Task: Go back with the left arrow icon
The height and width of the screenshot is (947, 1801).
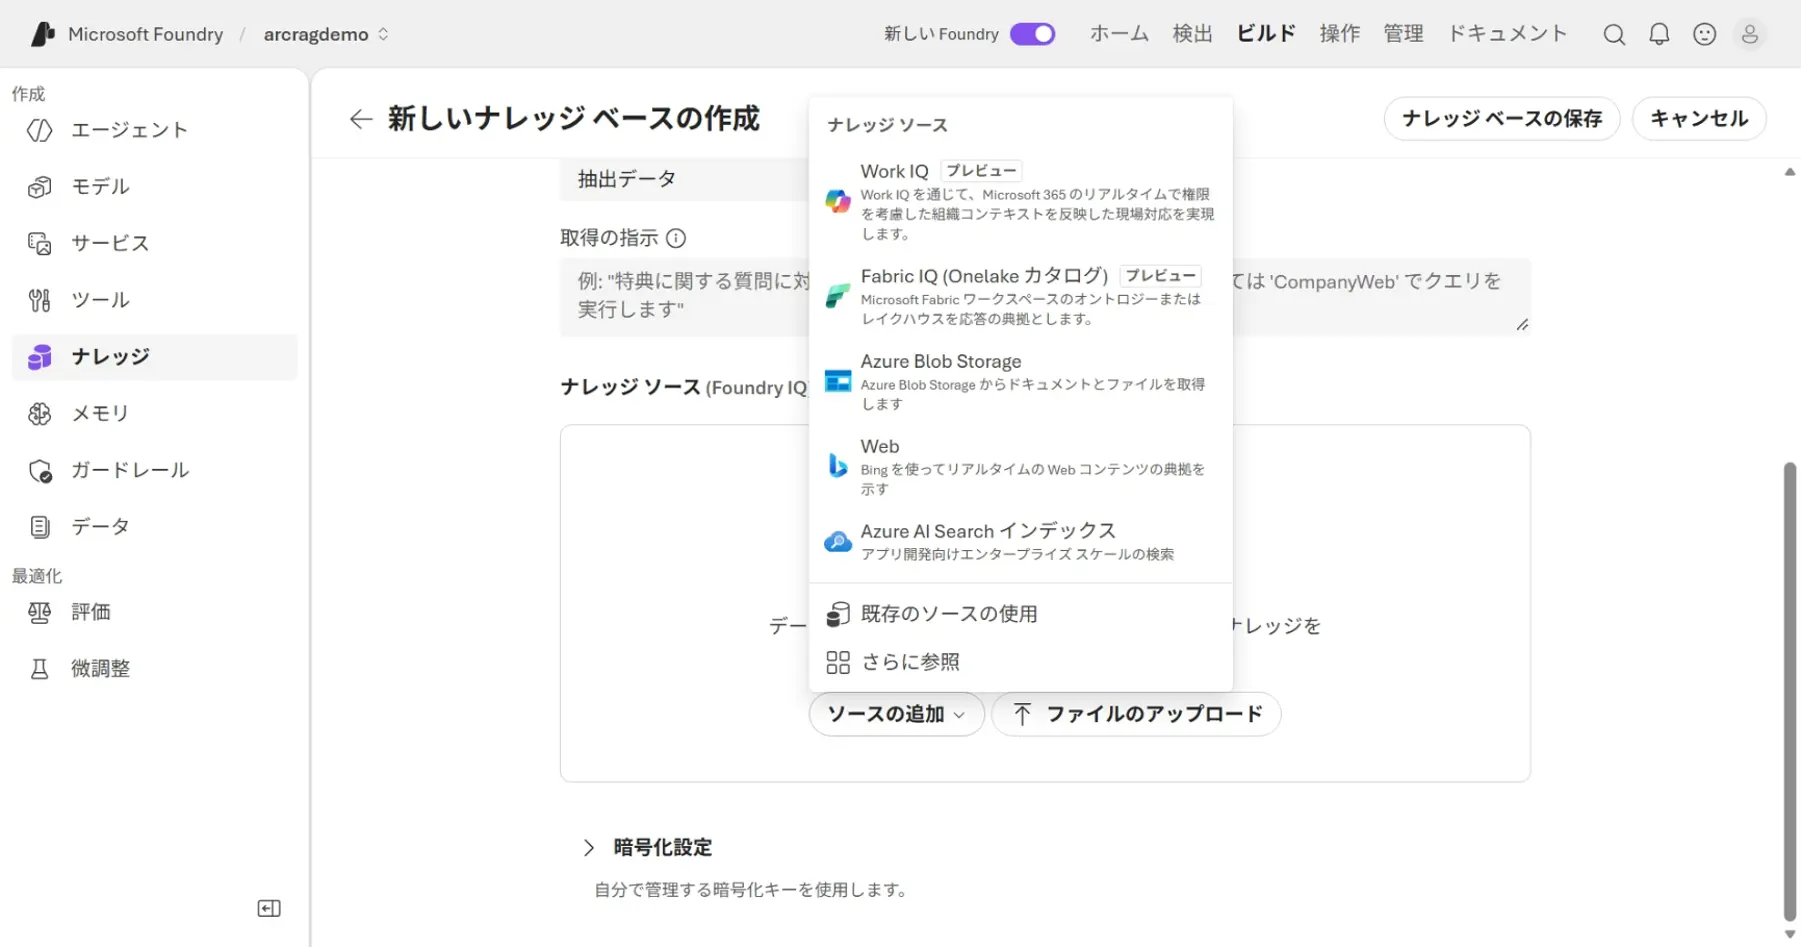Action: click(360, 119)
